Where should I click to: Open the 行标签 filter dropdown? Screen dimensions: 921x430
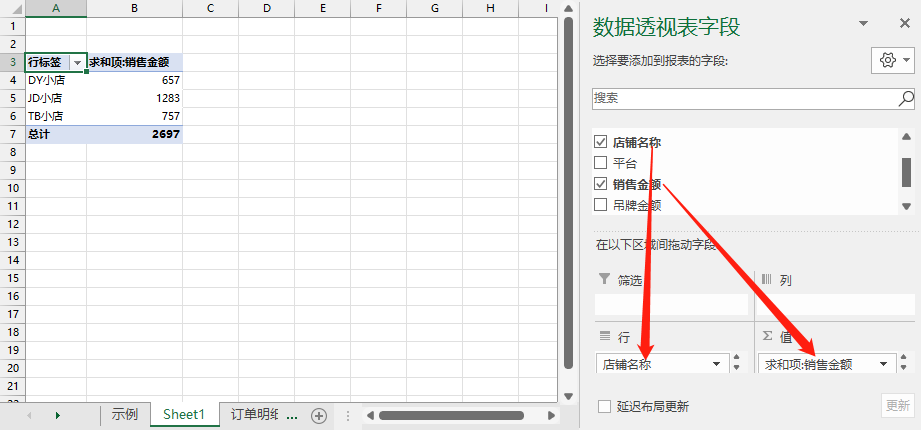click(78, 62)
